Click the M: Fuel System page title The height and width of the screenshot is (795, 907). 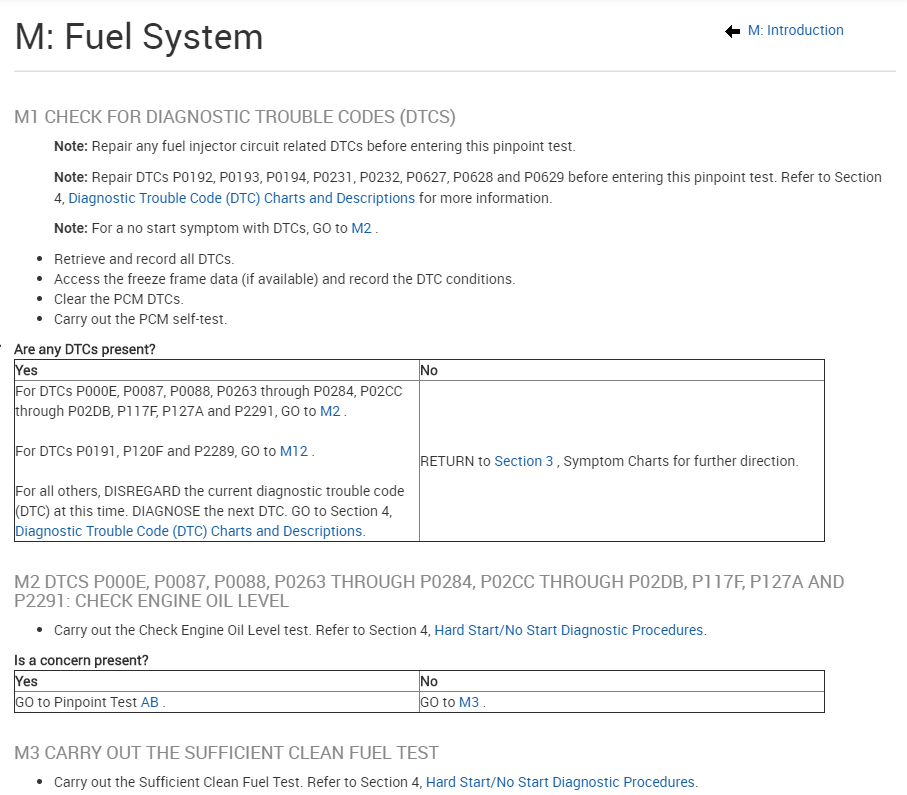coord(139,37)
